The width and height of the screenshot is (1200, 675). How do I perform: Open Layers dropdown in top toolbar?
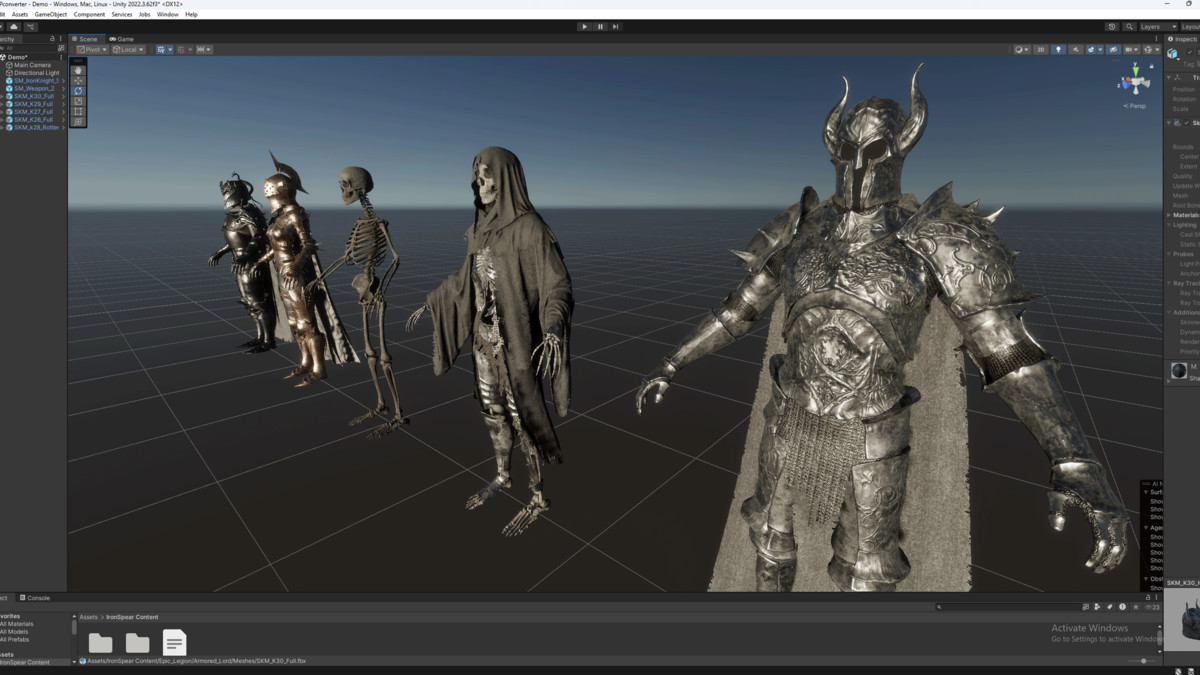(x=1157, y=27)
